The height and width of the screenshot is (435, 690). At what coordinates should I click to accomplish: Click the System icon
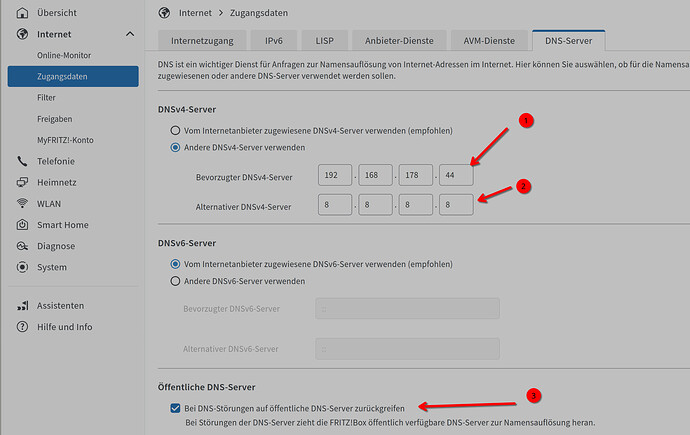[22, 267]
